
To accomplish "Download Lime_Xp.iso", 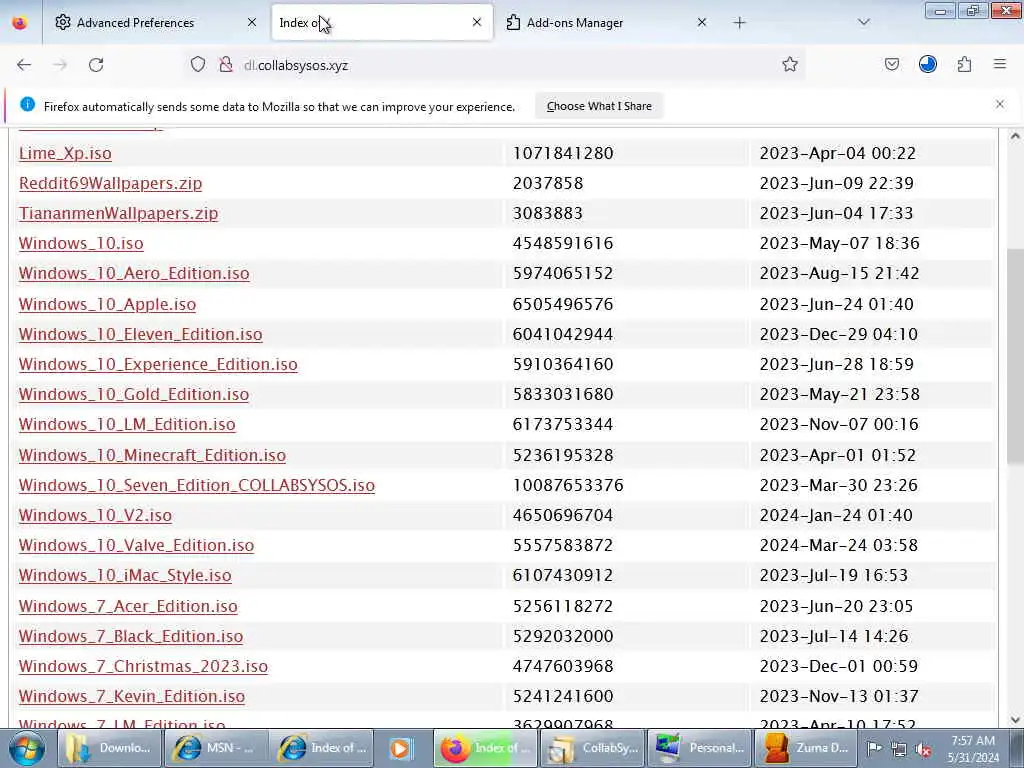I will pyautogui.click(x=65, y=153).
